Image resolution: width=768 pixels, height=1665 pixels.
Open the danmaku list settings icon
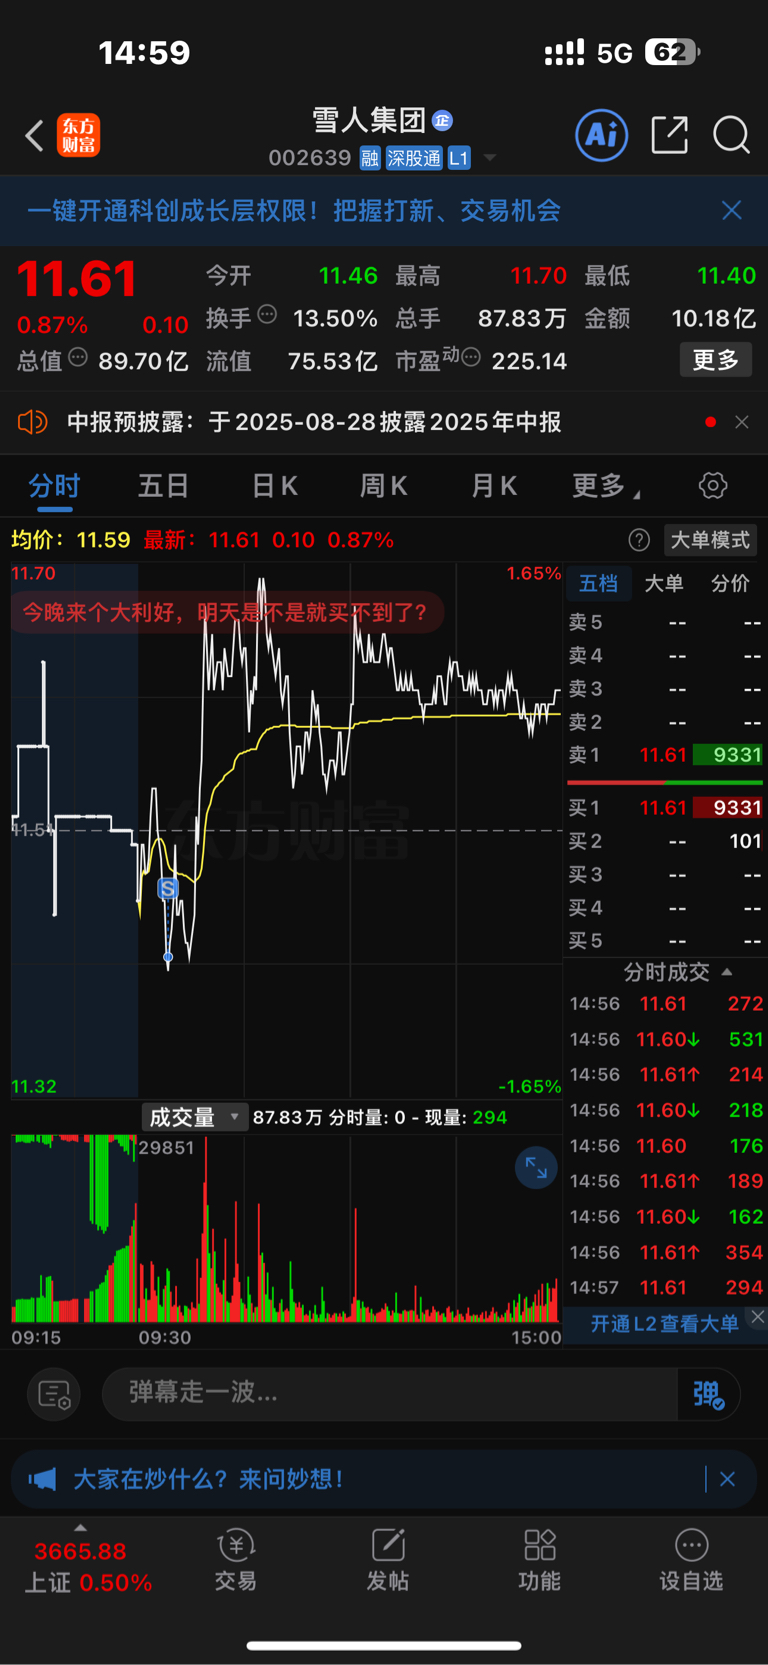[x=54, y=1393]
